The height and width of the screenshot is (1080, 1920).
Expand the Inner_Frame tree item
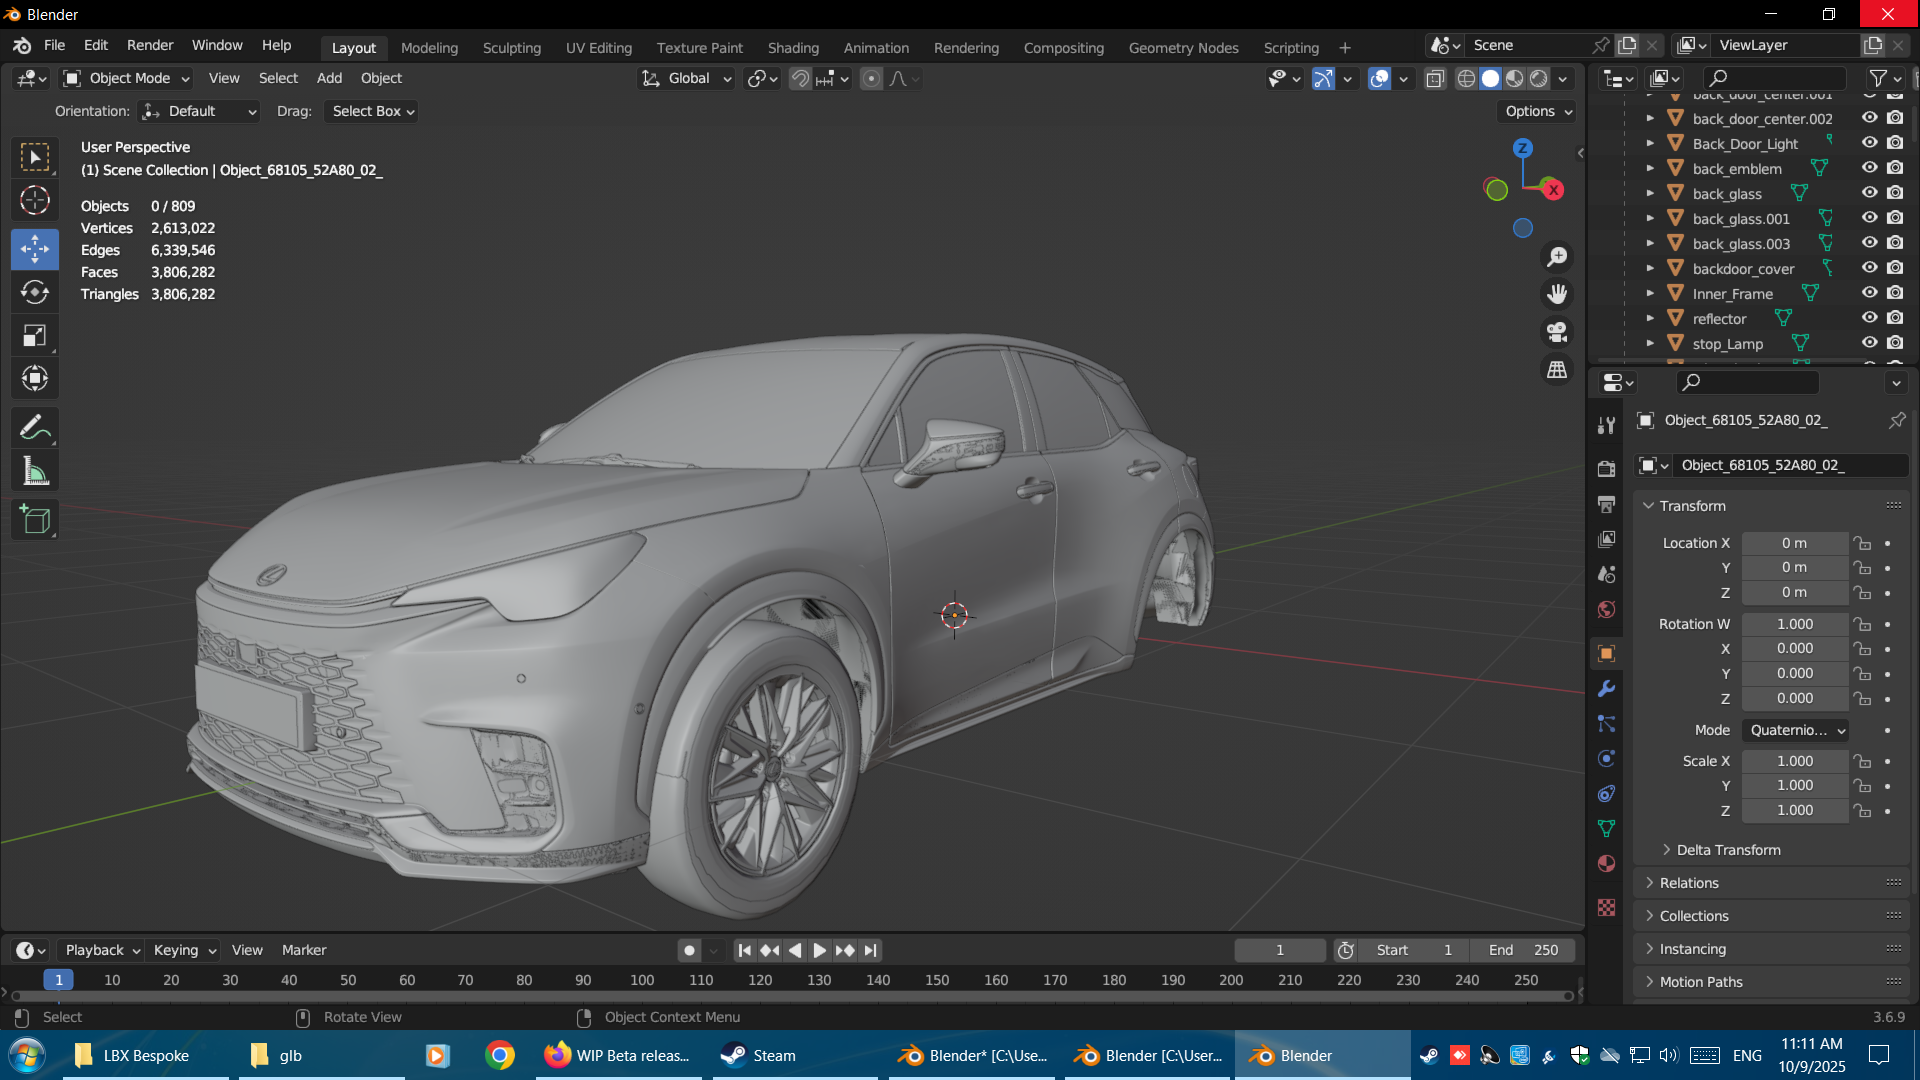click(1650, 293)
